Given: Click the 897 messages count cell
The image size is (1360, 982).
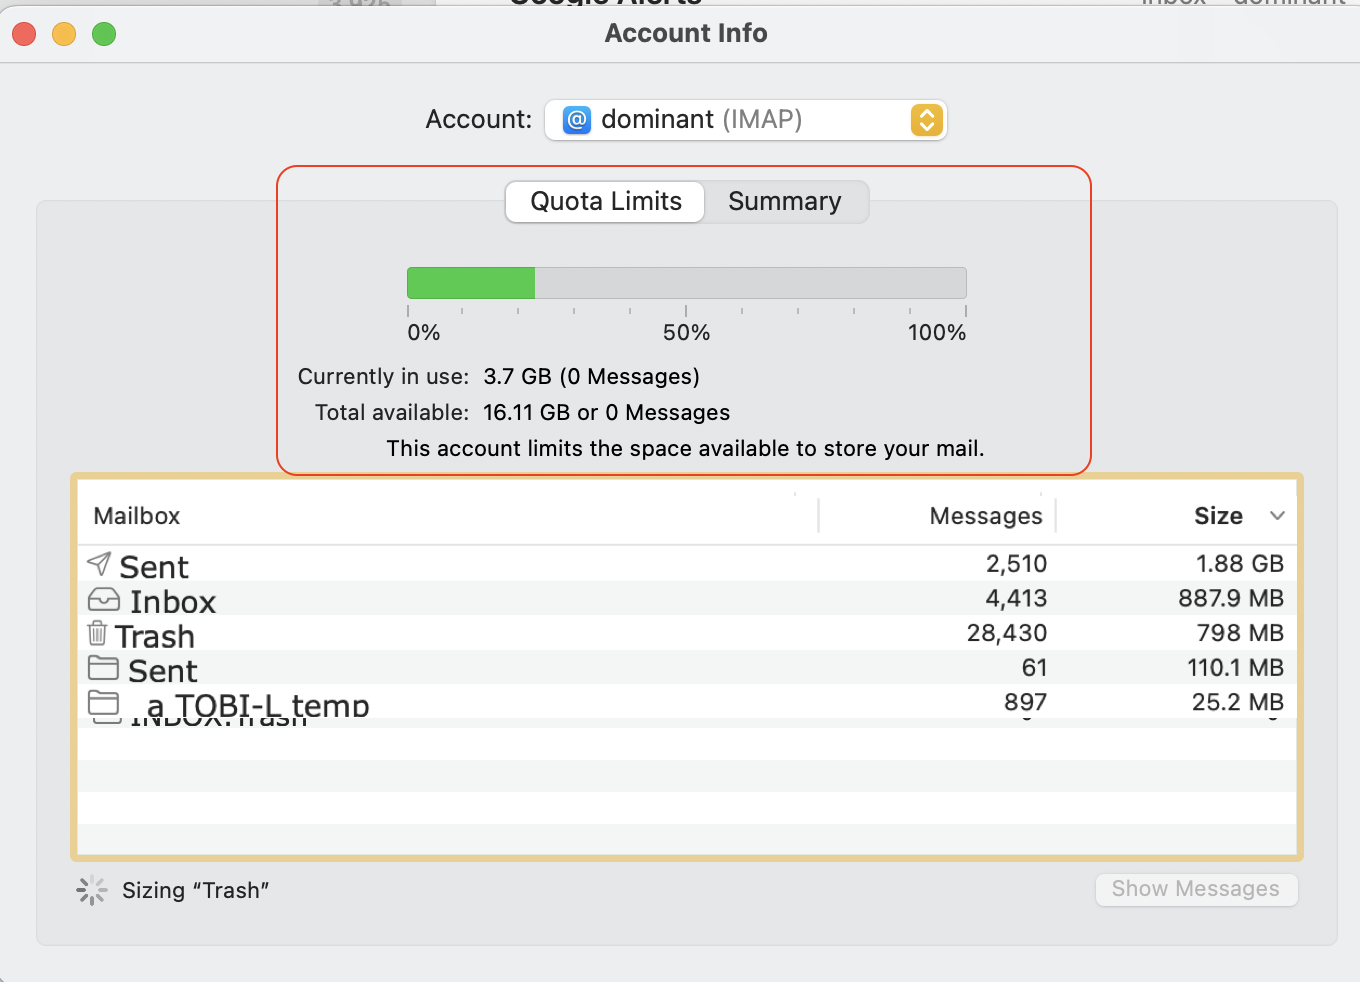Looking at the screenshot, I should 1025,702.
